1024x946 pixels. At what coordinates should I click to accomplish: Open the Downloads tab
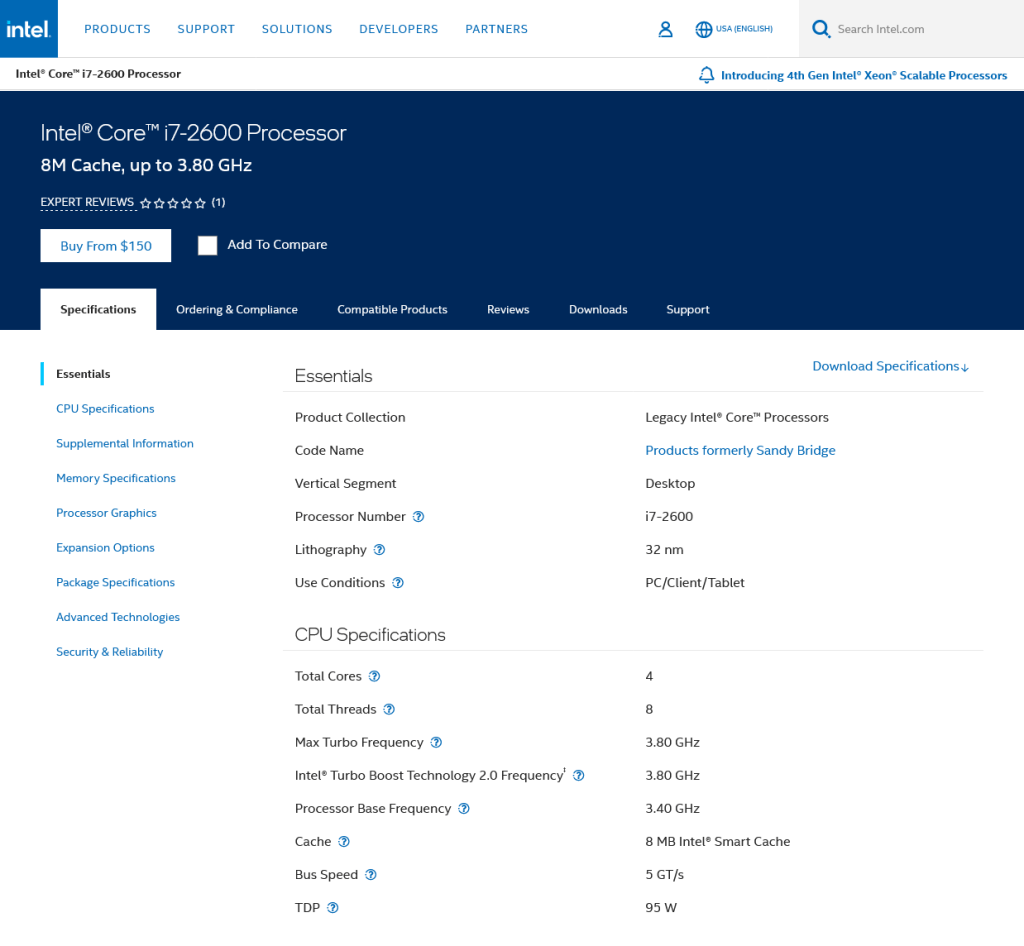coord(598,310)
